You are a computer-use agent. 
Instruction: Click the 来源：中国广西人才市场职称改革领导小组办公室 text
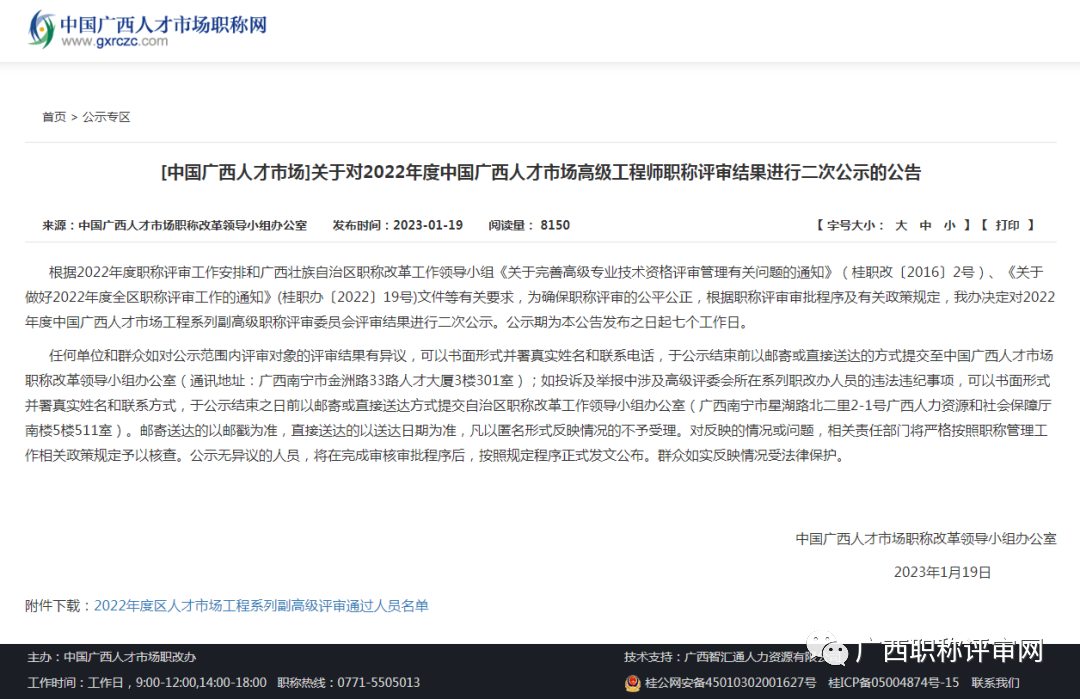[174, 225]
